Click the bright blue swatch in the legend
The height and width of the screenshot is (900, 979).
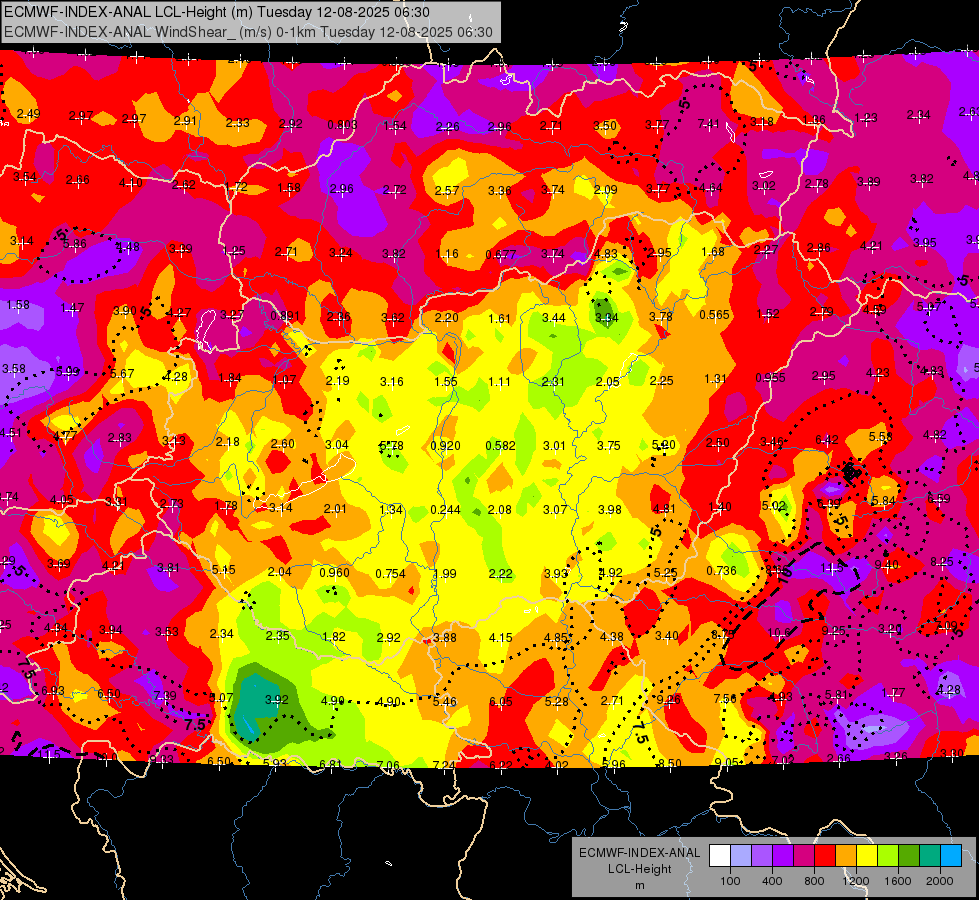951,856
